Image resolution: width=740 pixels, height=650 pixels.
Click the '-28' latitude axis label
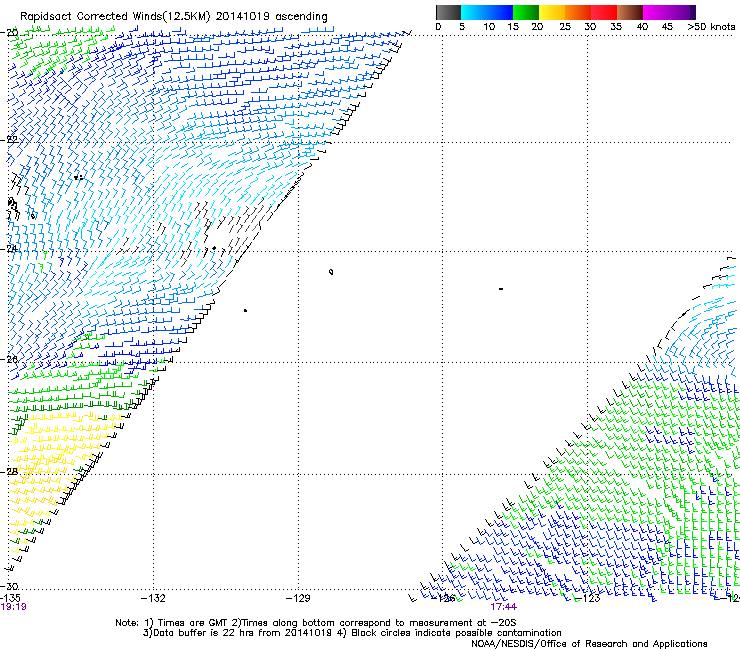9,472
